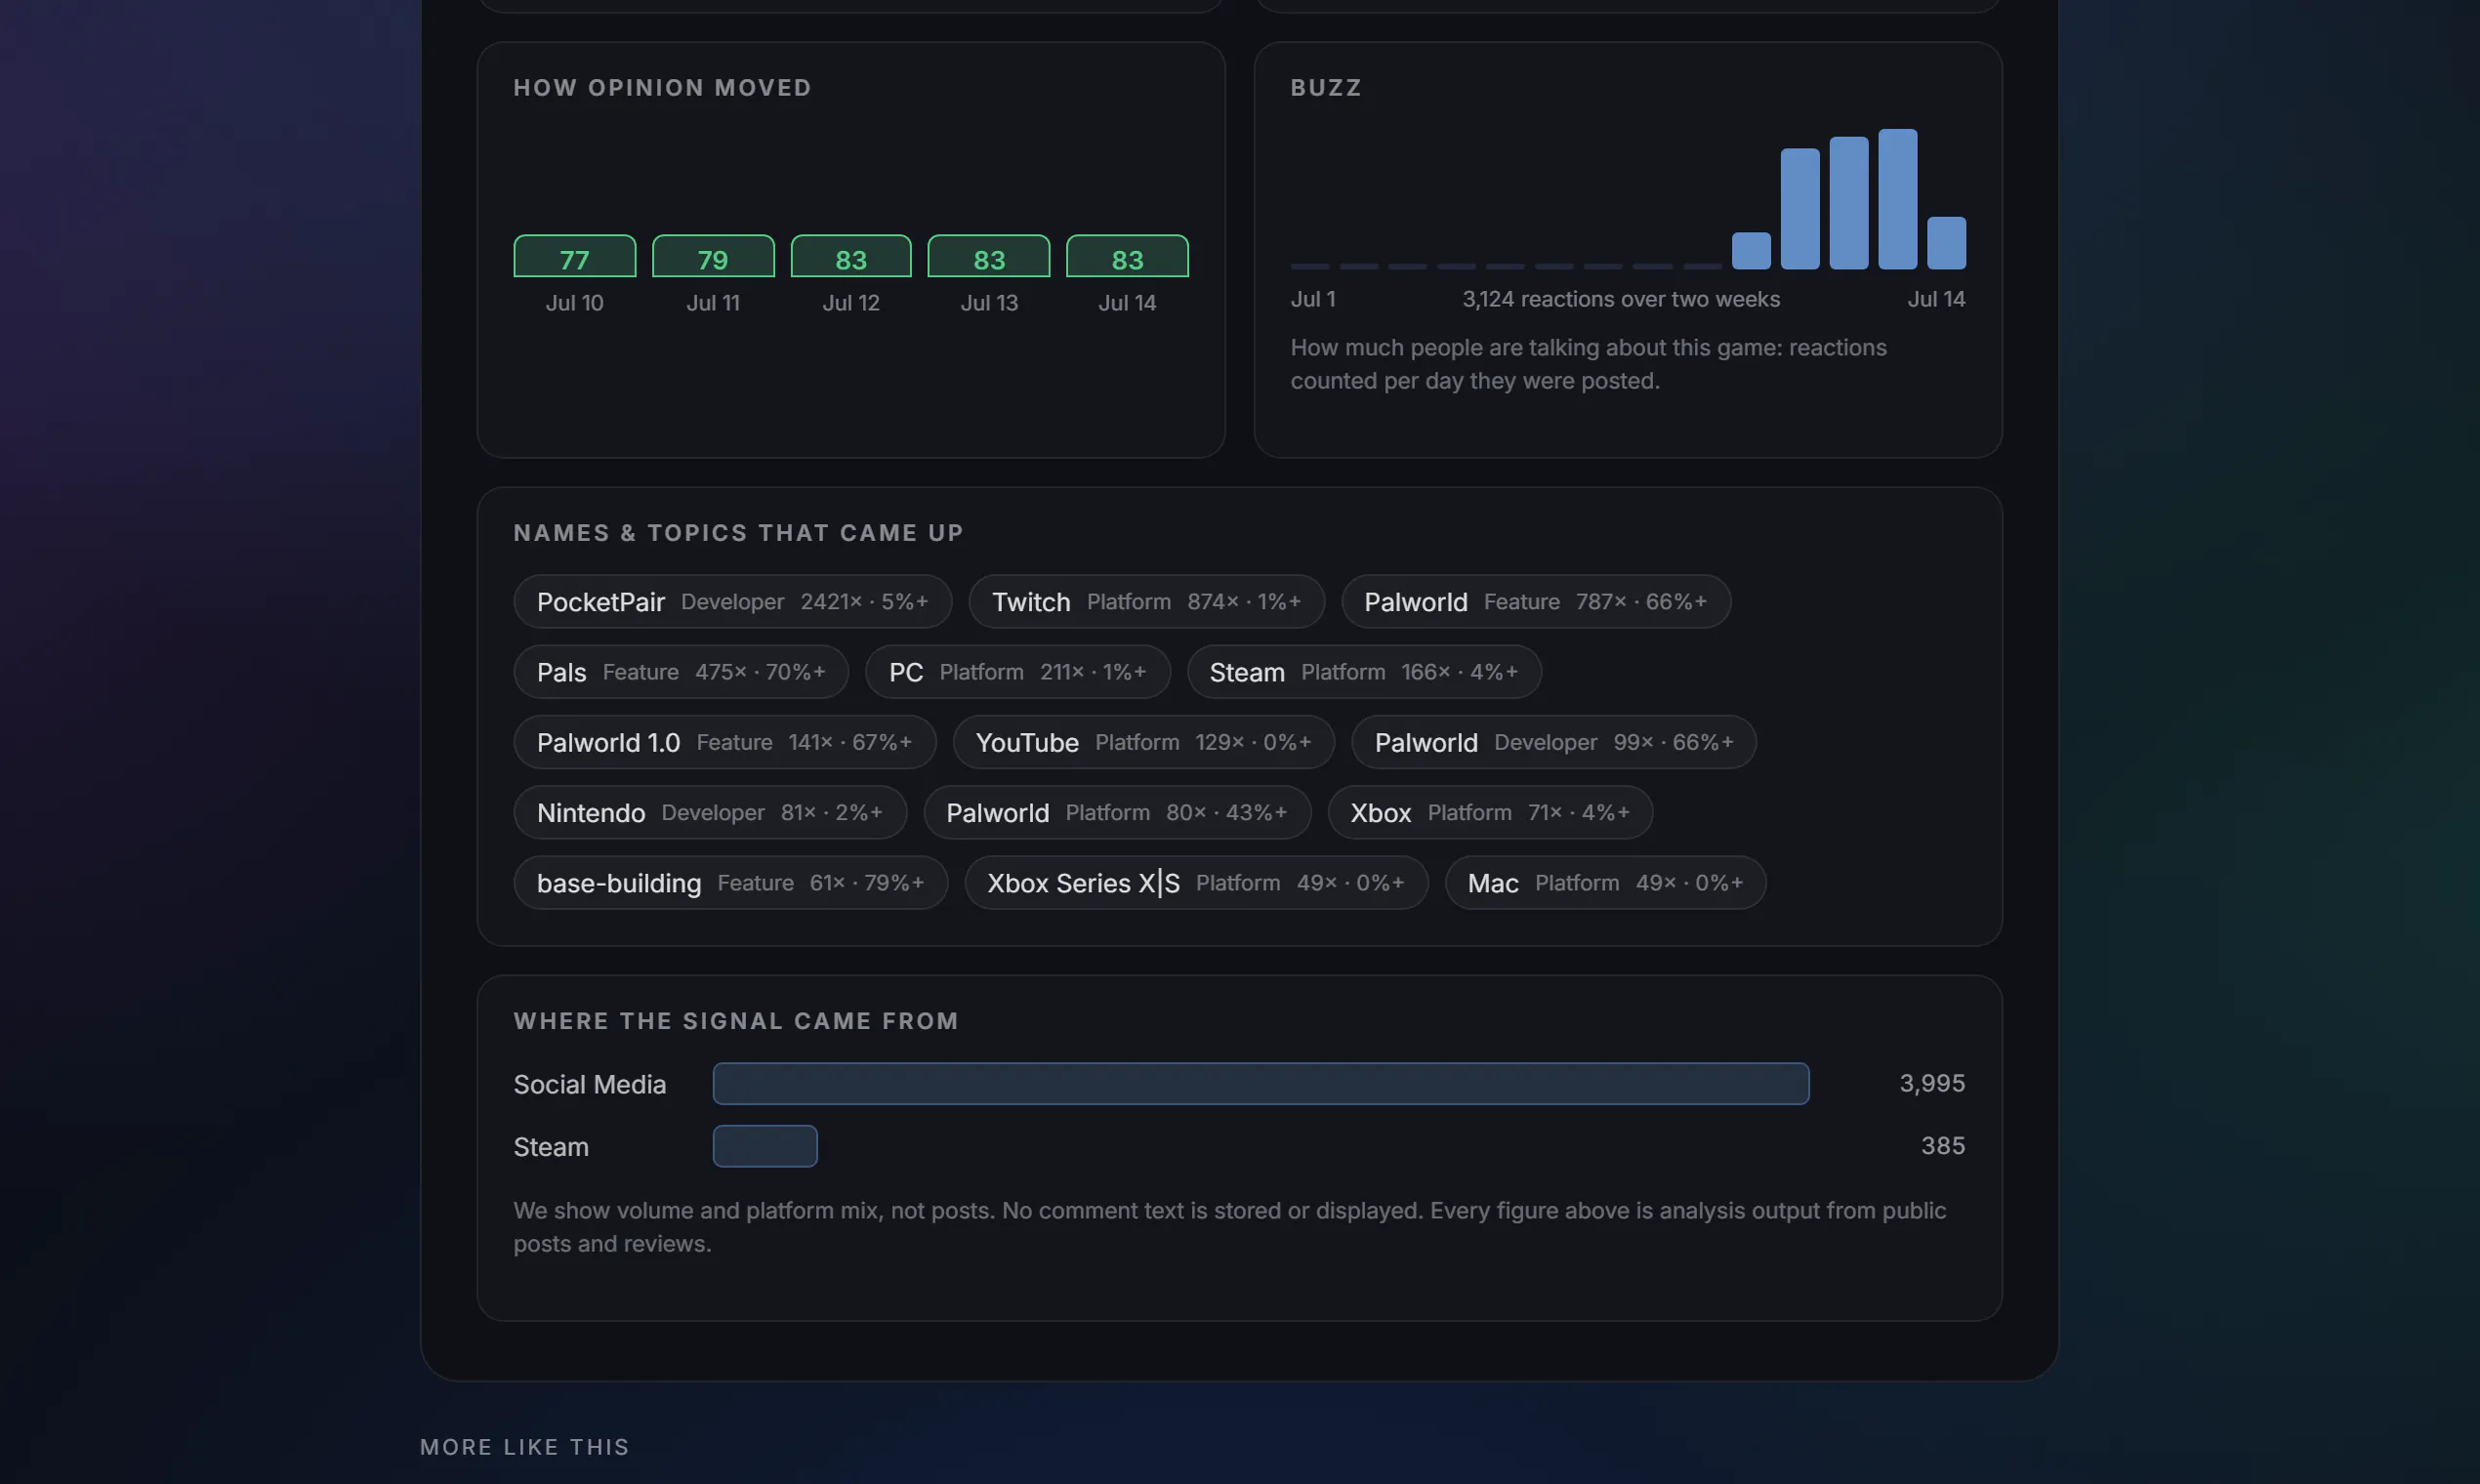The height and width of the screenshot is (1484, 2480).
Task: Click the Names & Topics That Came Up heading
Action: 738,532
